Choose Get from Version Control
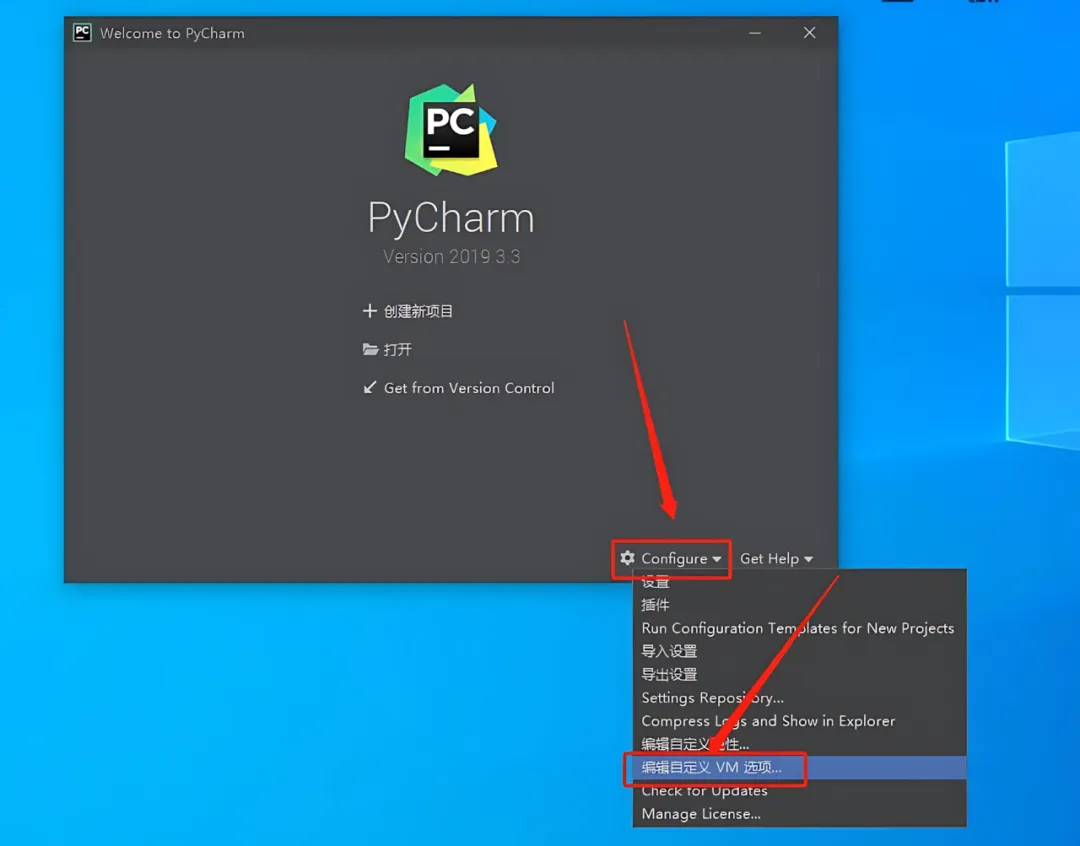The image size is (1080, 846). 468,388
